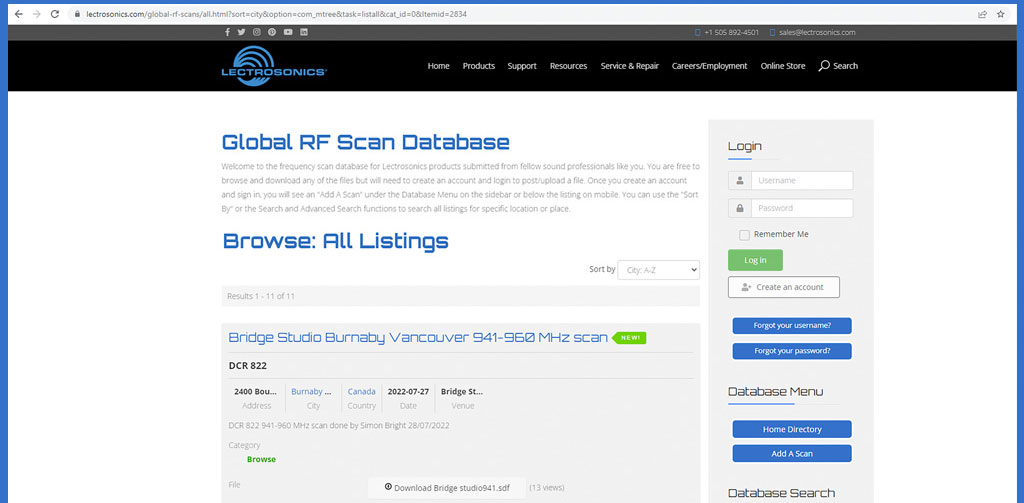Open the Online Store menu item
The image size is (1024, 503).
coord(782,65)
